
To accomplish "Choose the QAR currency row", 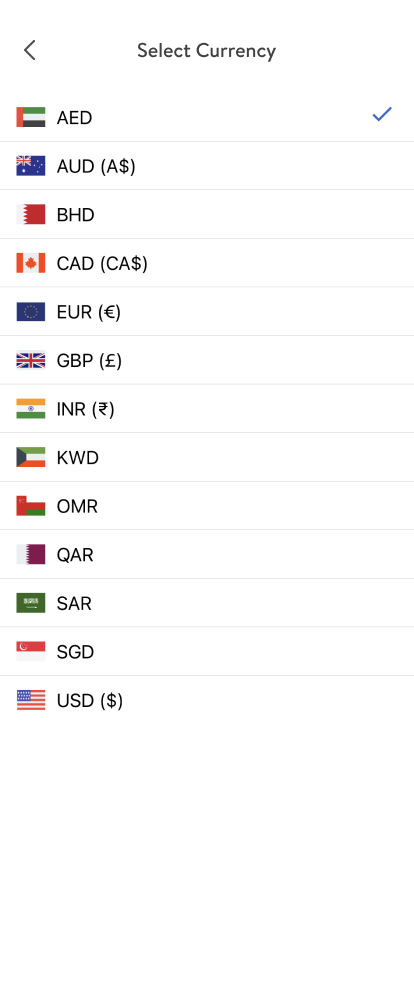I will tap(207, 555).
